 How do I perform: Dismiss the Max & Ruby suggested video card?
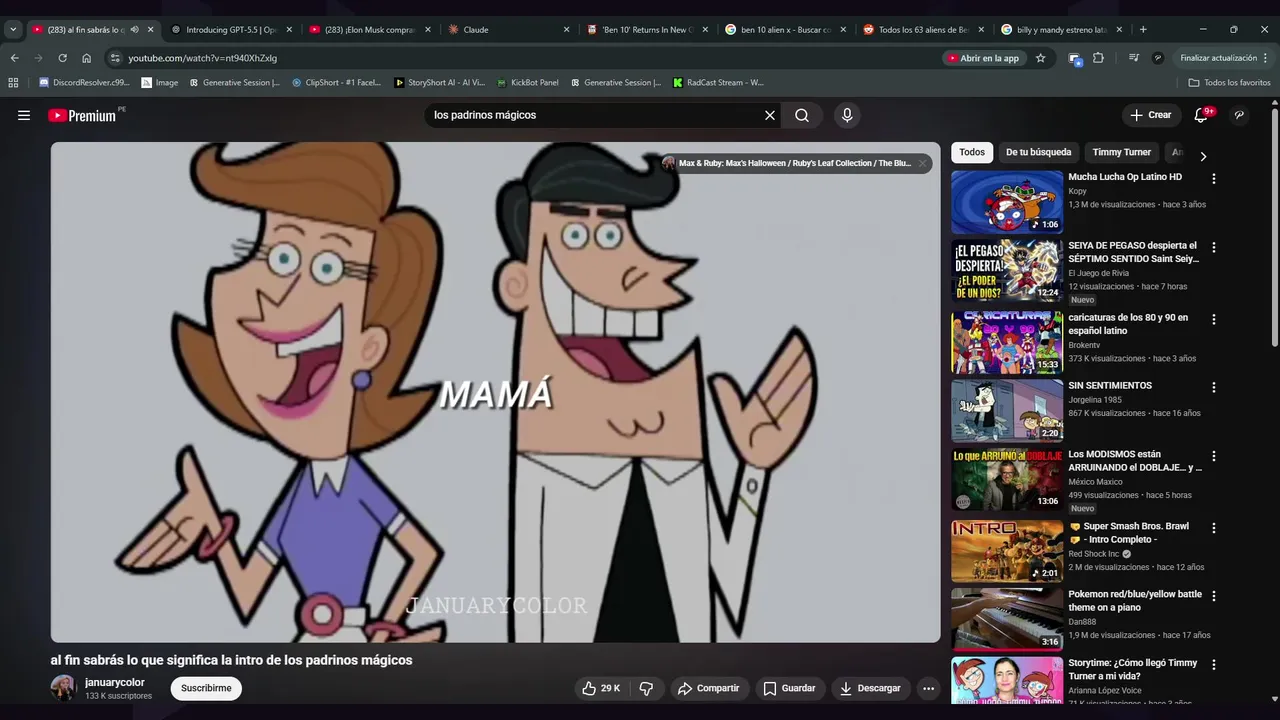click(922, 163)
